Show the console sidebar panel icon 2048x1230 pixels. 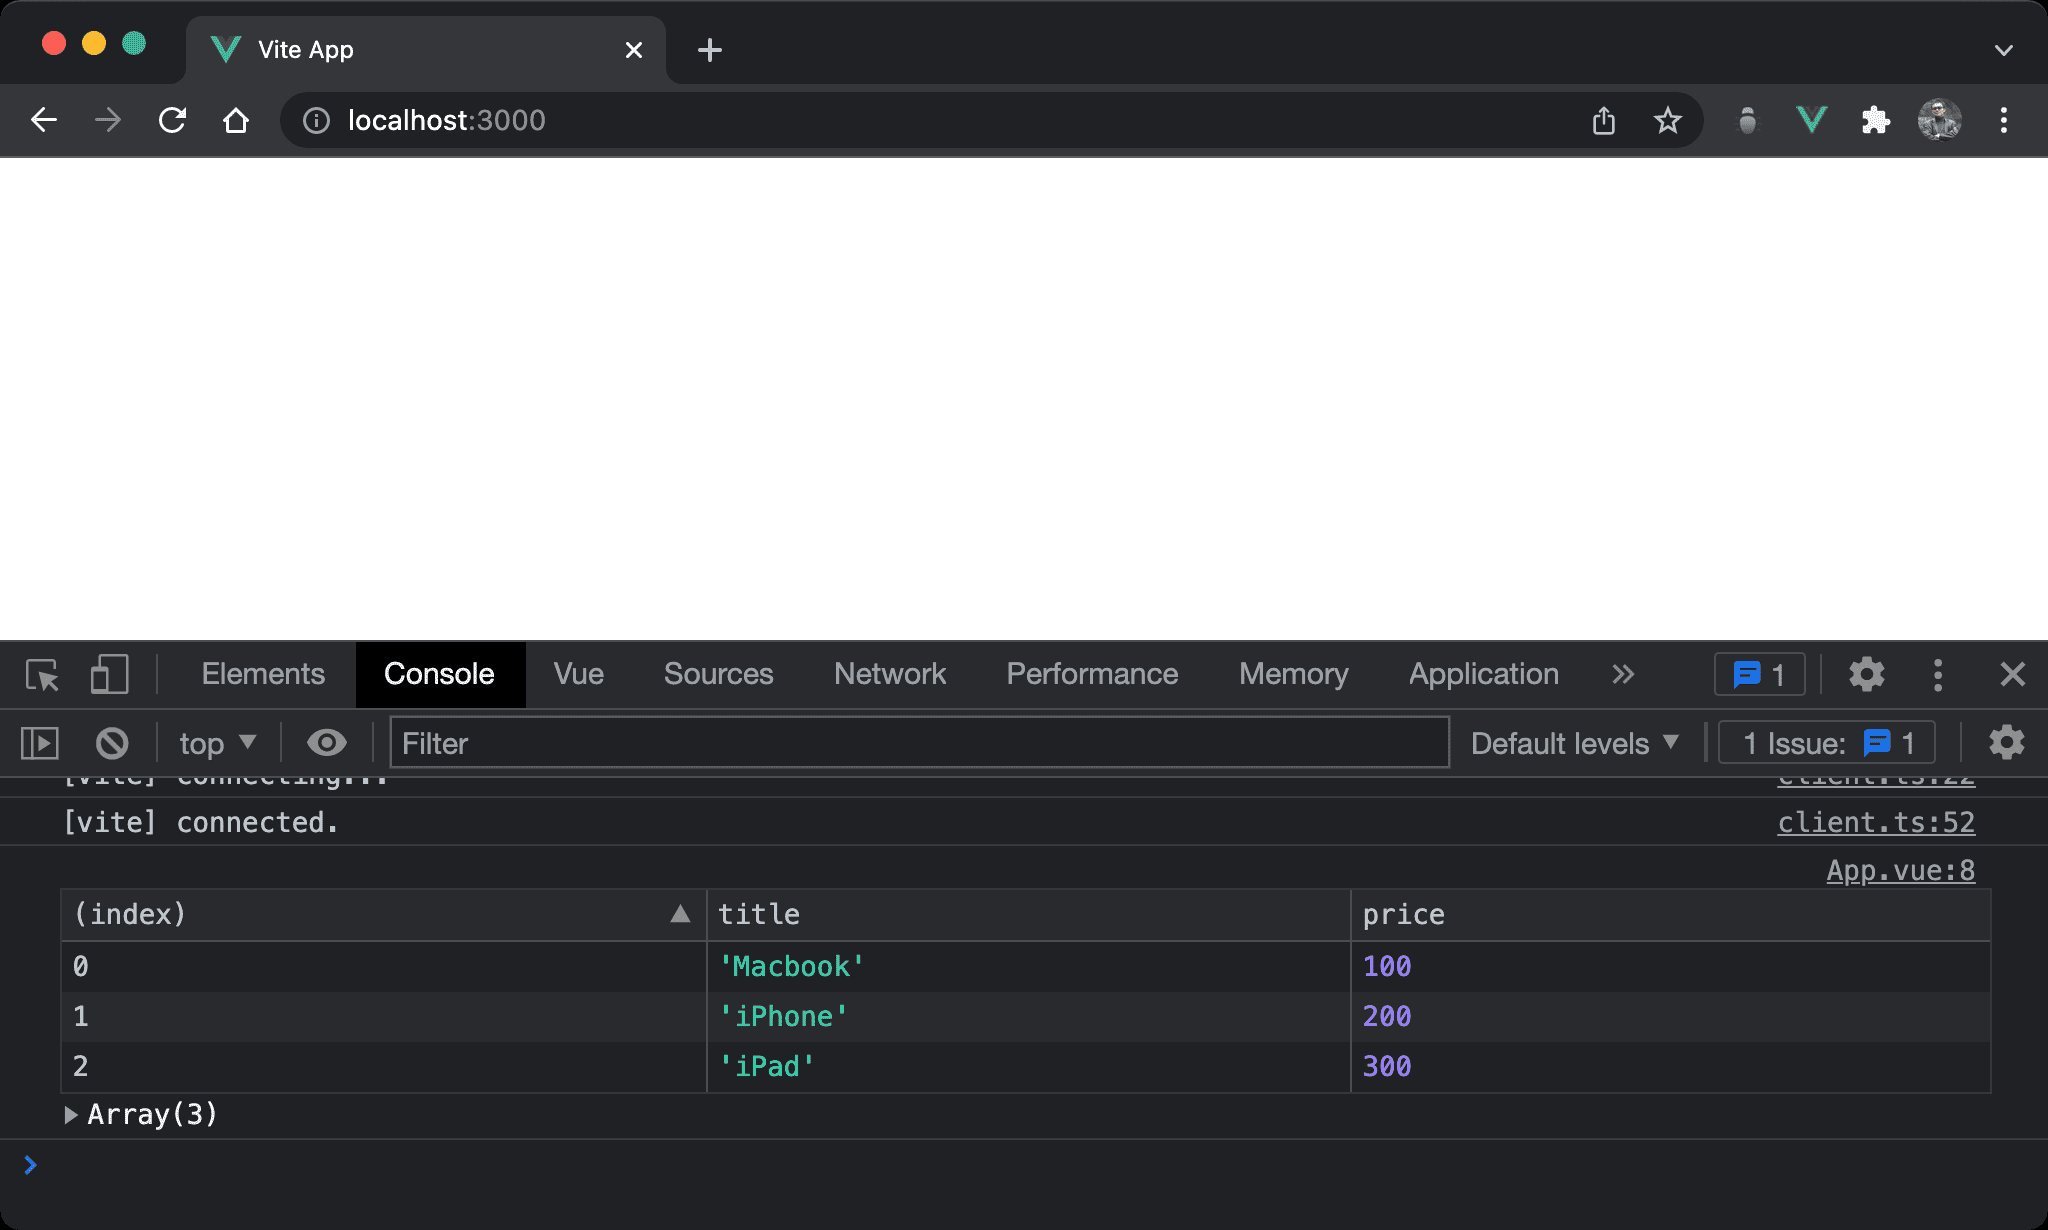(x=40, y=743)
